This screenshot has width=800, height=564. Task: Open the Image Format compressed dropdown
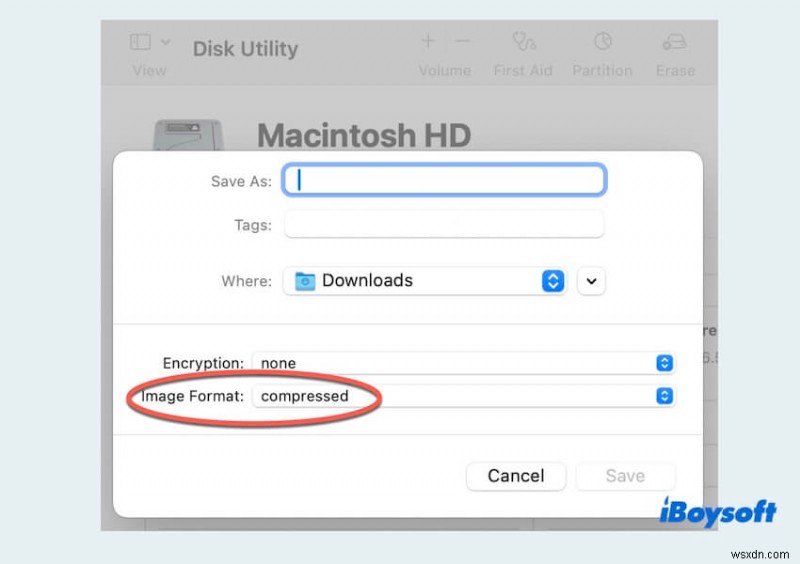464,396
